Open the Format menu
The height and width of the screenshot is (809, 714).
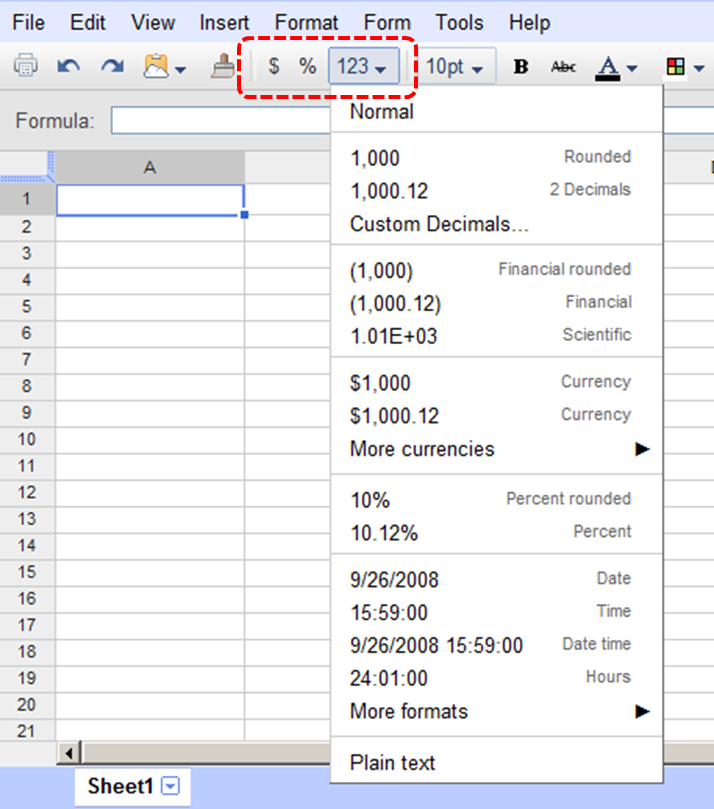click(x=306, y=23)
